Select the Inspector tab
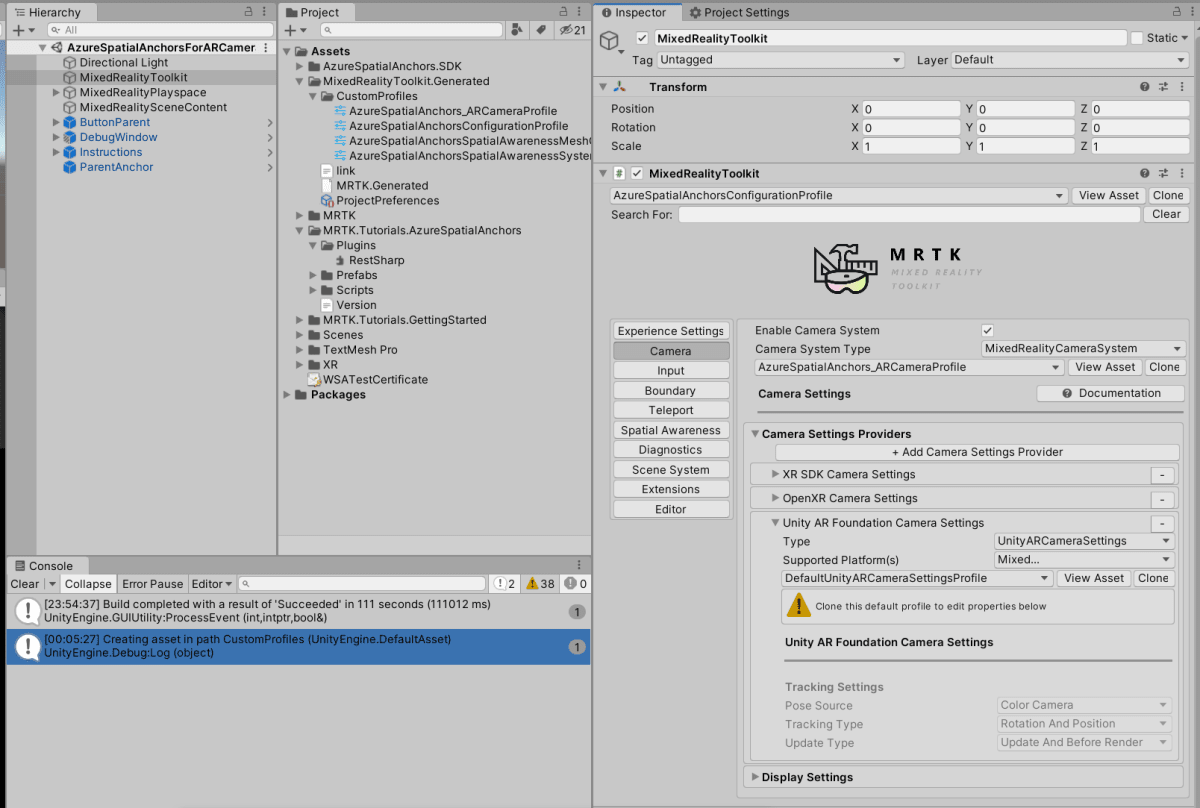Viewport: 1200px width, 808px height. click(x=640, y=13)
